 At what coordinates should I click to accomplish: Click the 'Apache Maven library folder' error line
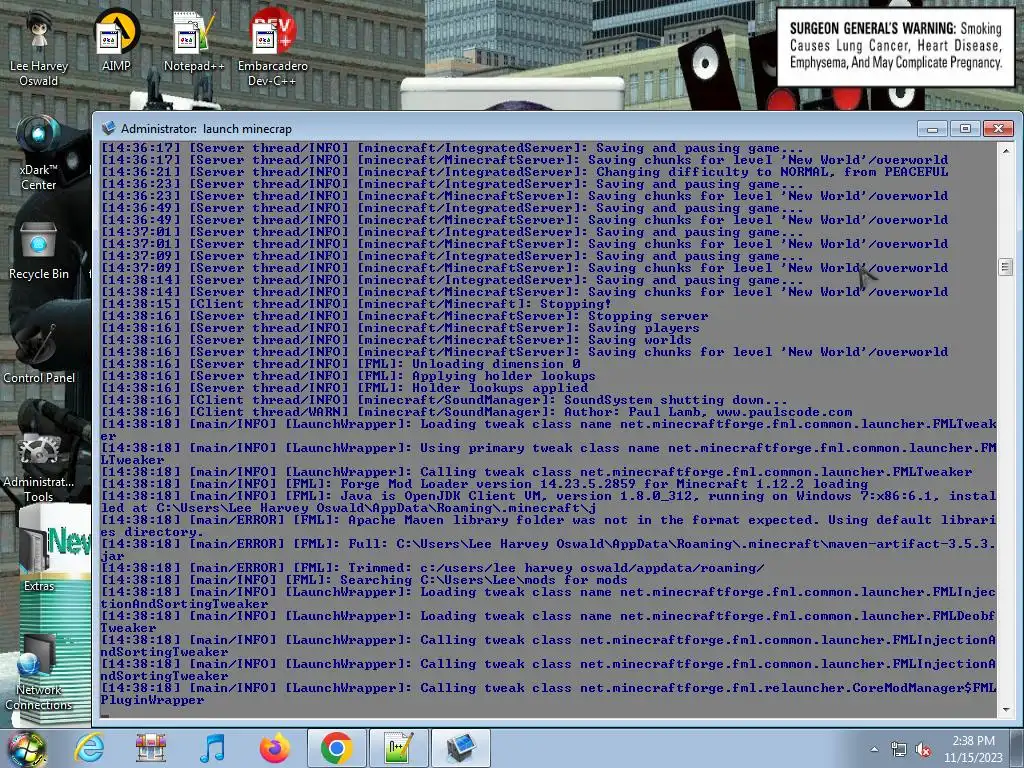(549, 526)
